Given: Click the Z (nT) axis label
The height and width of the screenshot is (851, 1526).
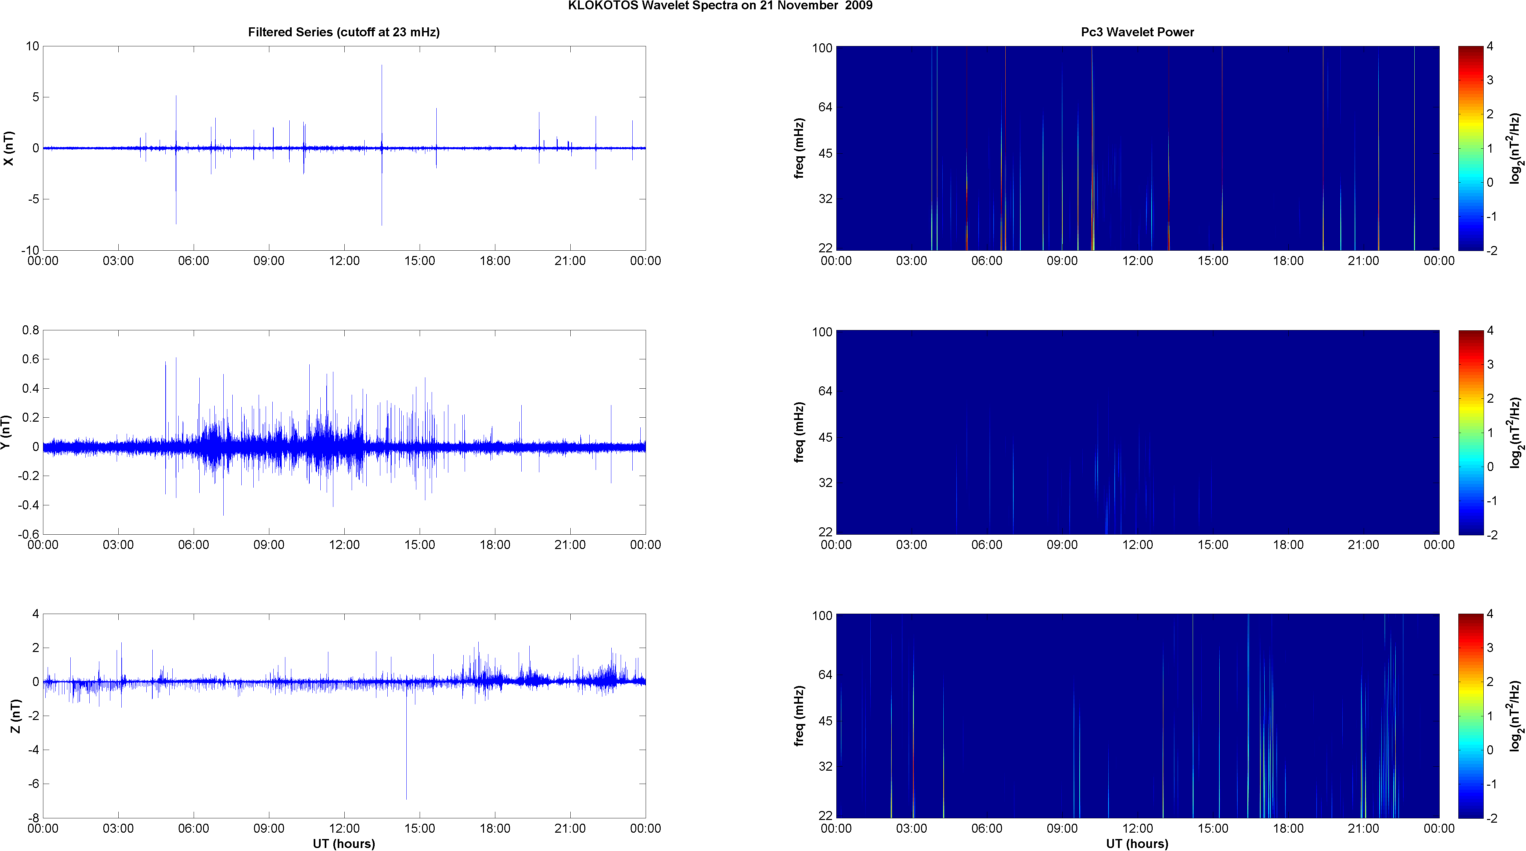Looking at the screenshot, I should click(x=14, y=716).
